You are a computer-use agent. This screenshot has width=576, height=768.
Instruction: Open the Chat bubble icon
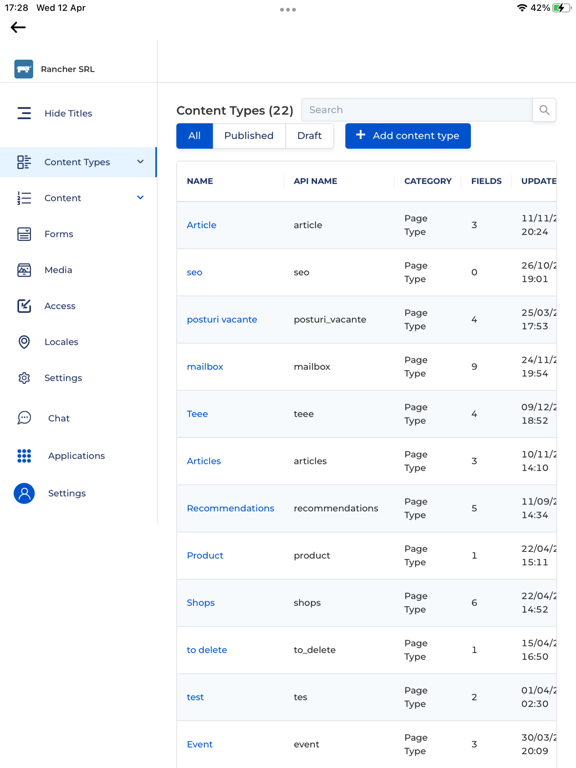pyautogui.click(x=24, y=418)
